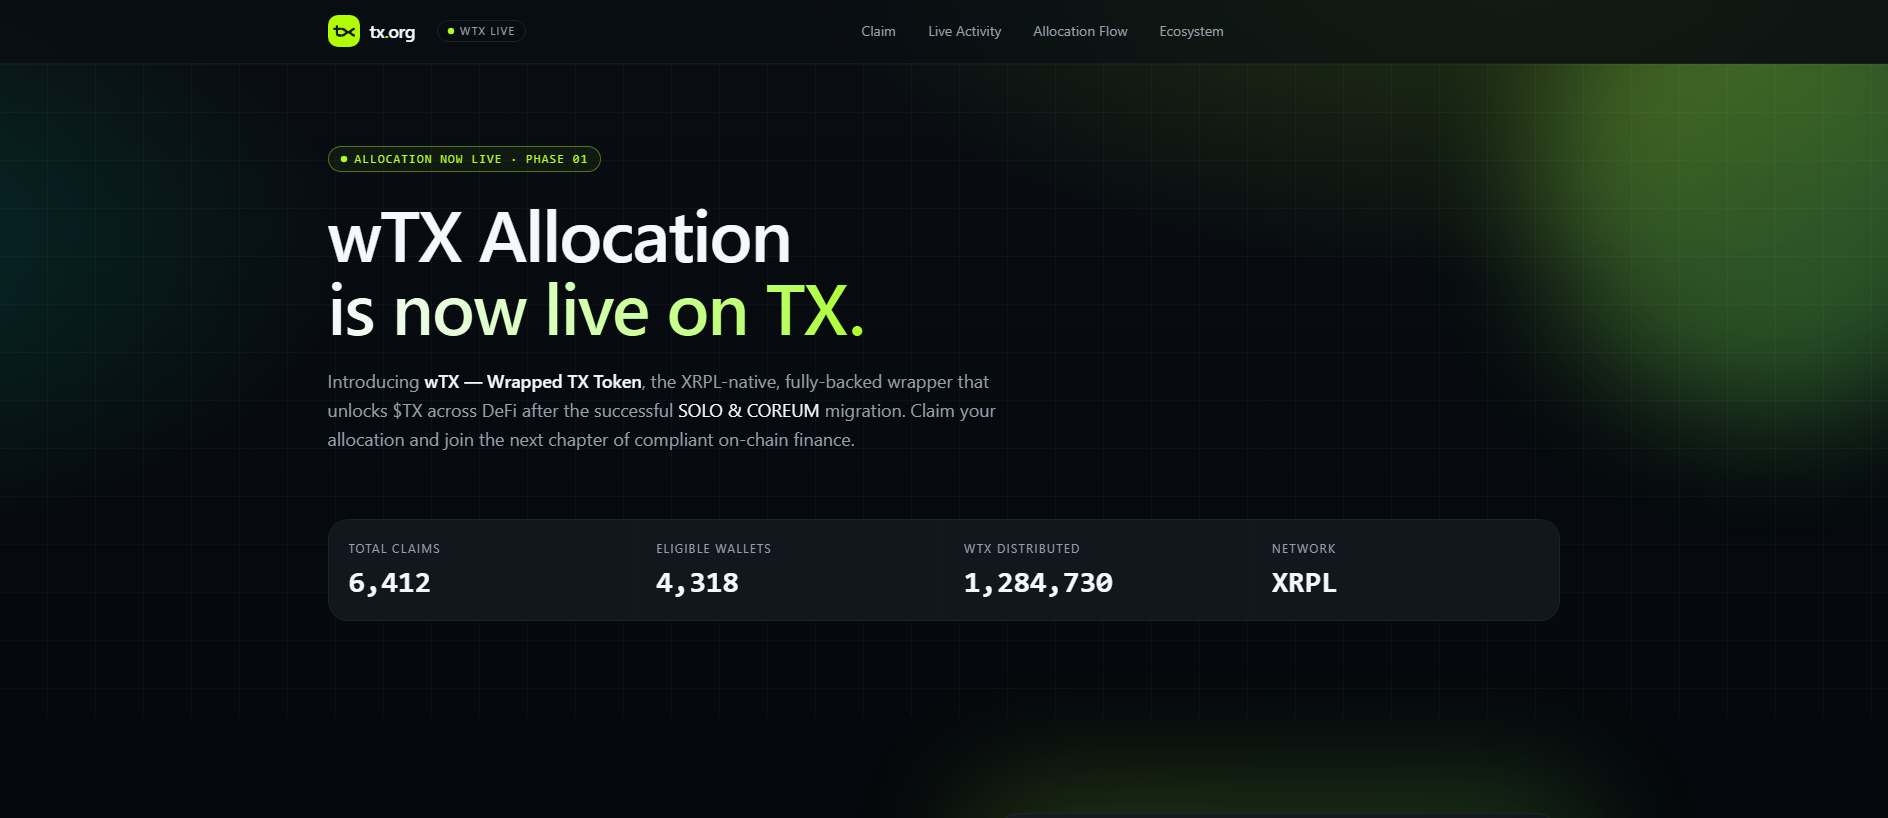Click the 'TOTAL CLAIMS' stat label
This screenshot has width=1888, height=818.
(x=394, y=549)
